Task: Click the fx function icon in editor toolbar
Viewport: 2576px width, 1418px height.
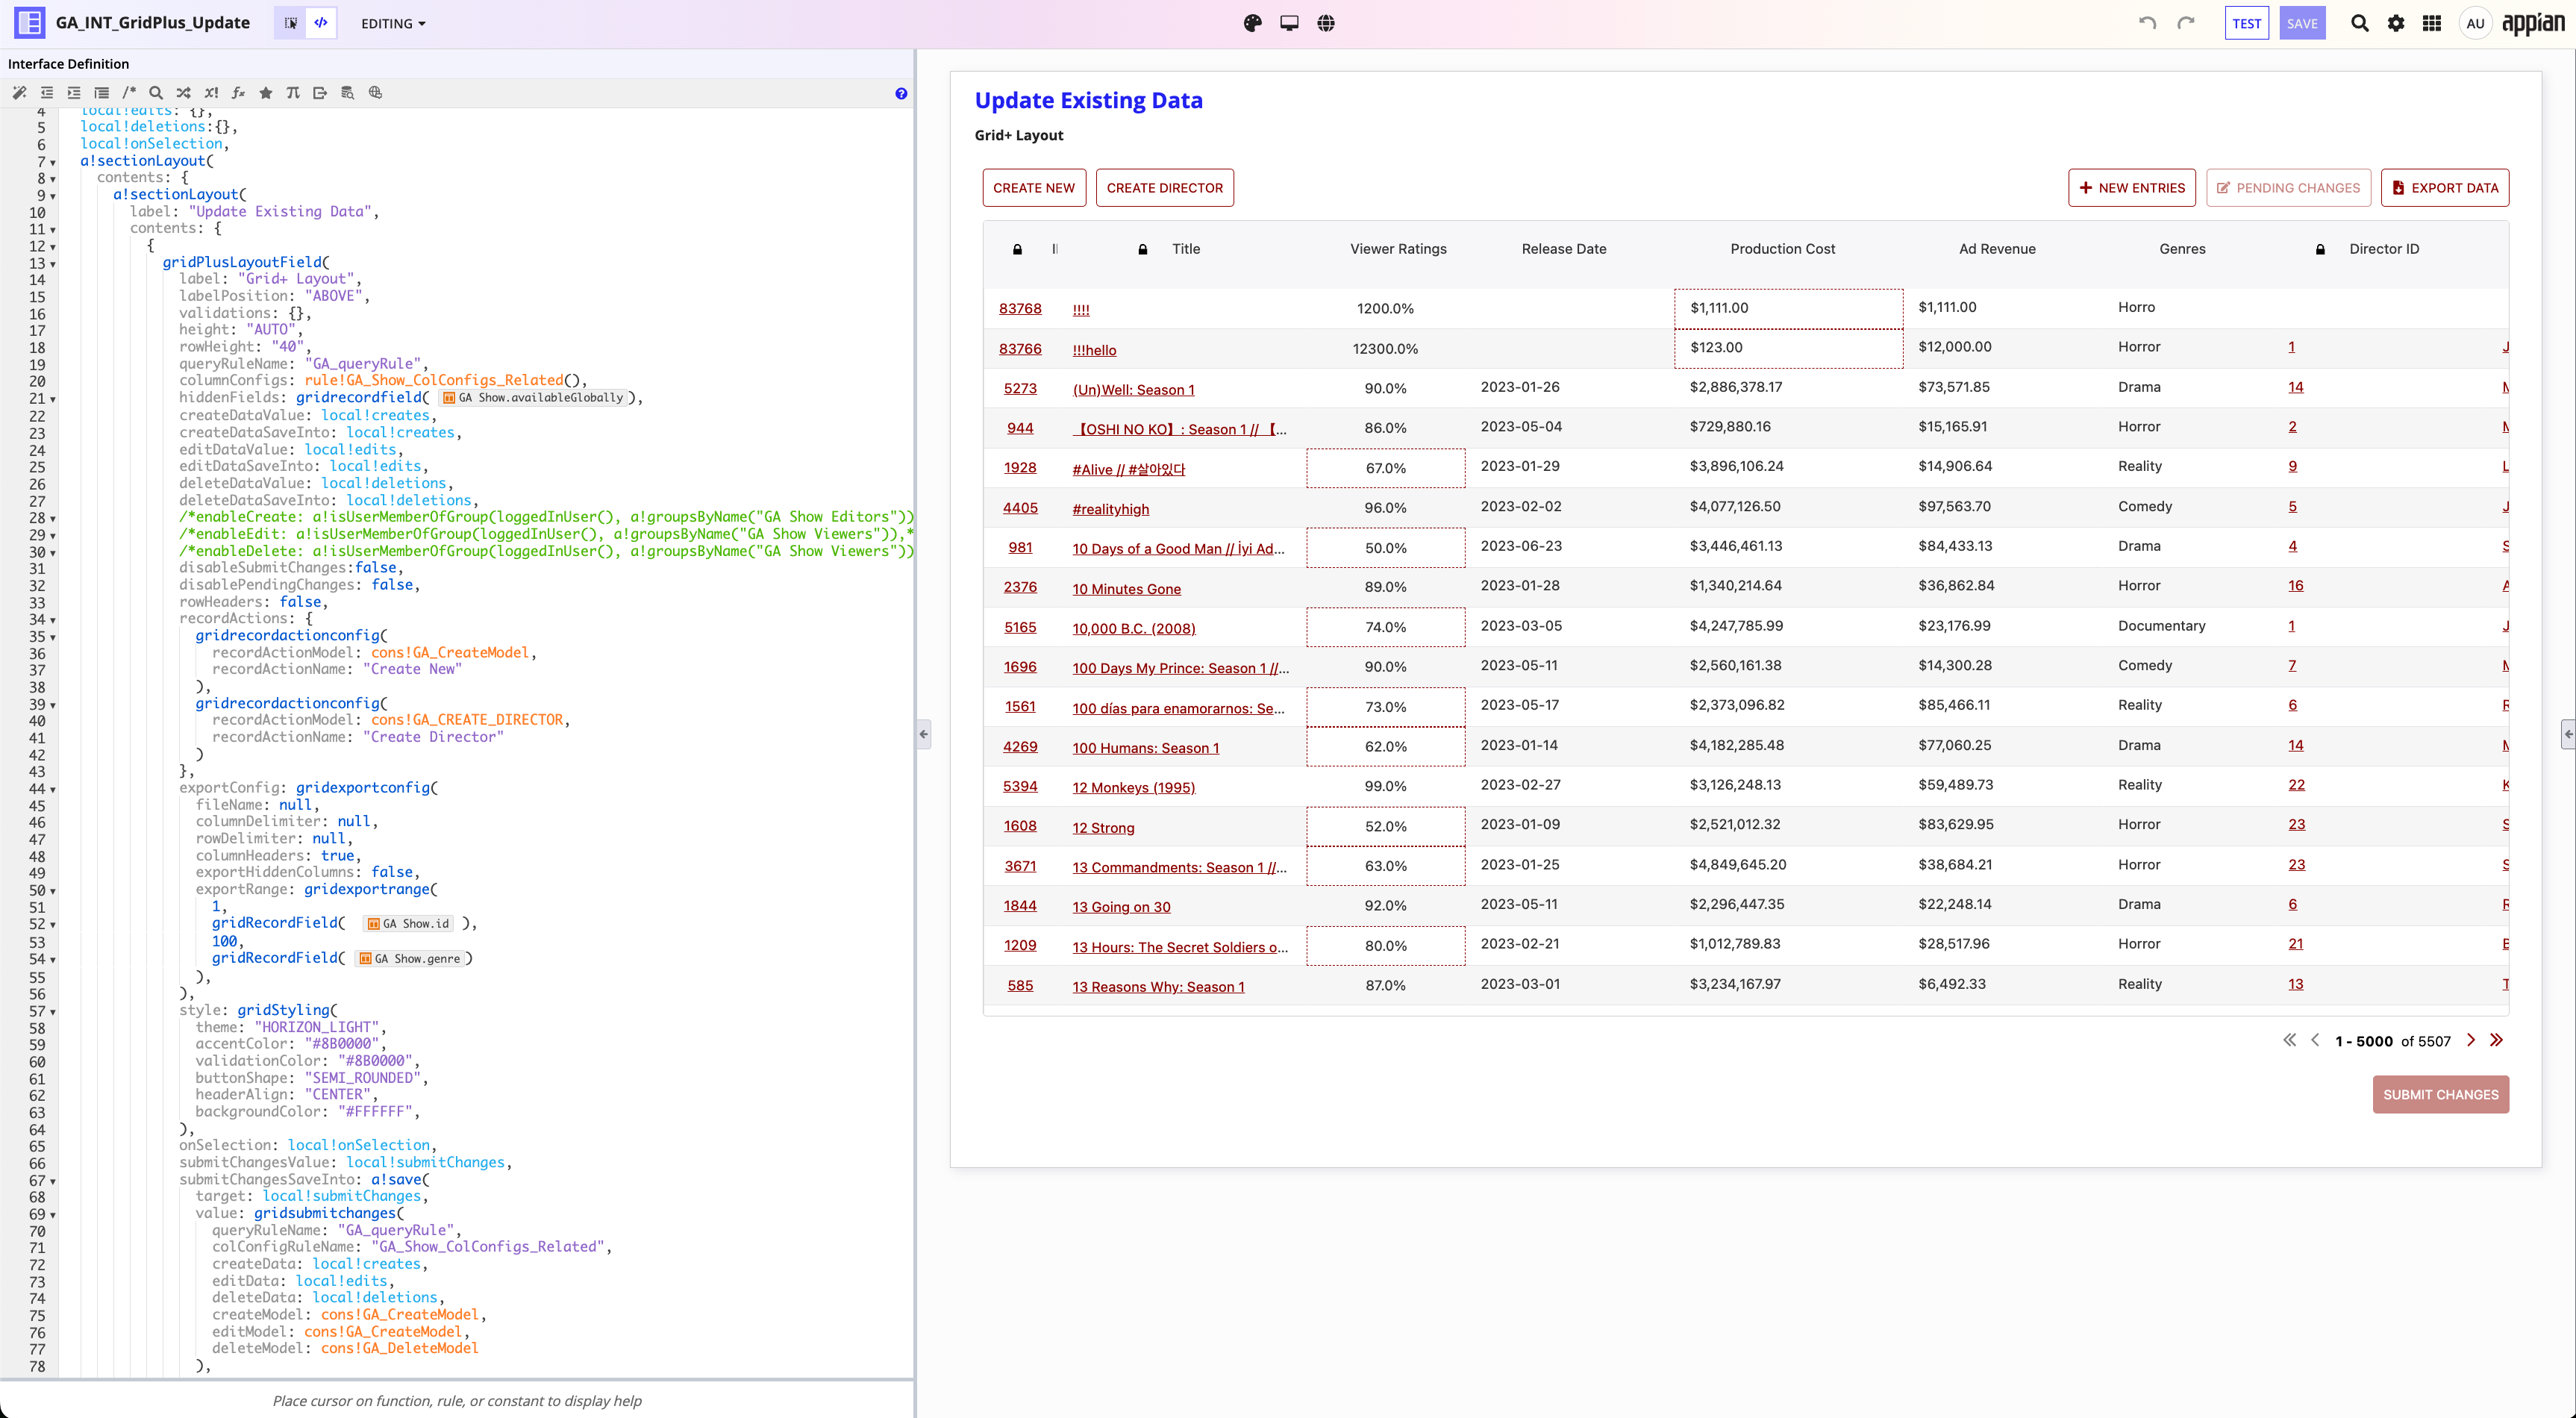Action: [x=238, y=93]
